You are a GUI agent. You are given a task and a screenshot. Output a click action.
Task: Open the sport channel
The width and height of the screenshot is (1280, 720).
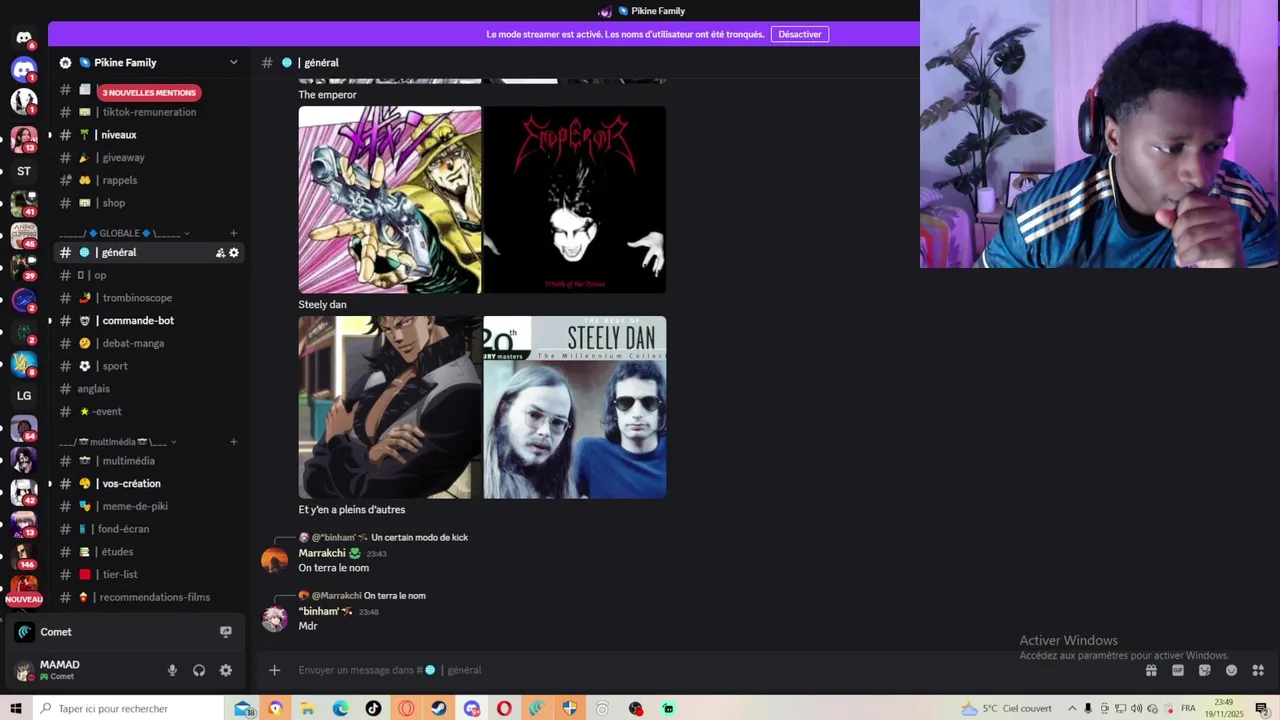[149, 366]
